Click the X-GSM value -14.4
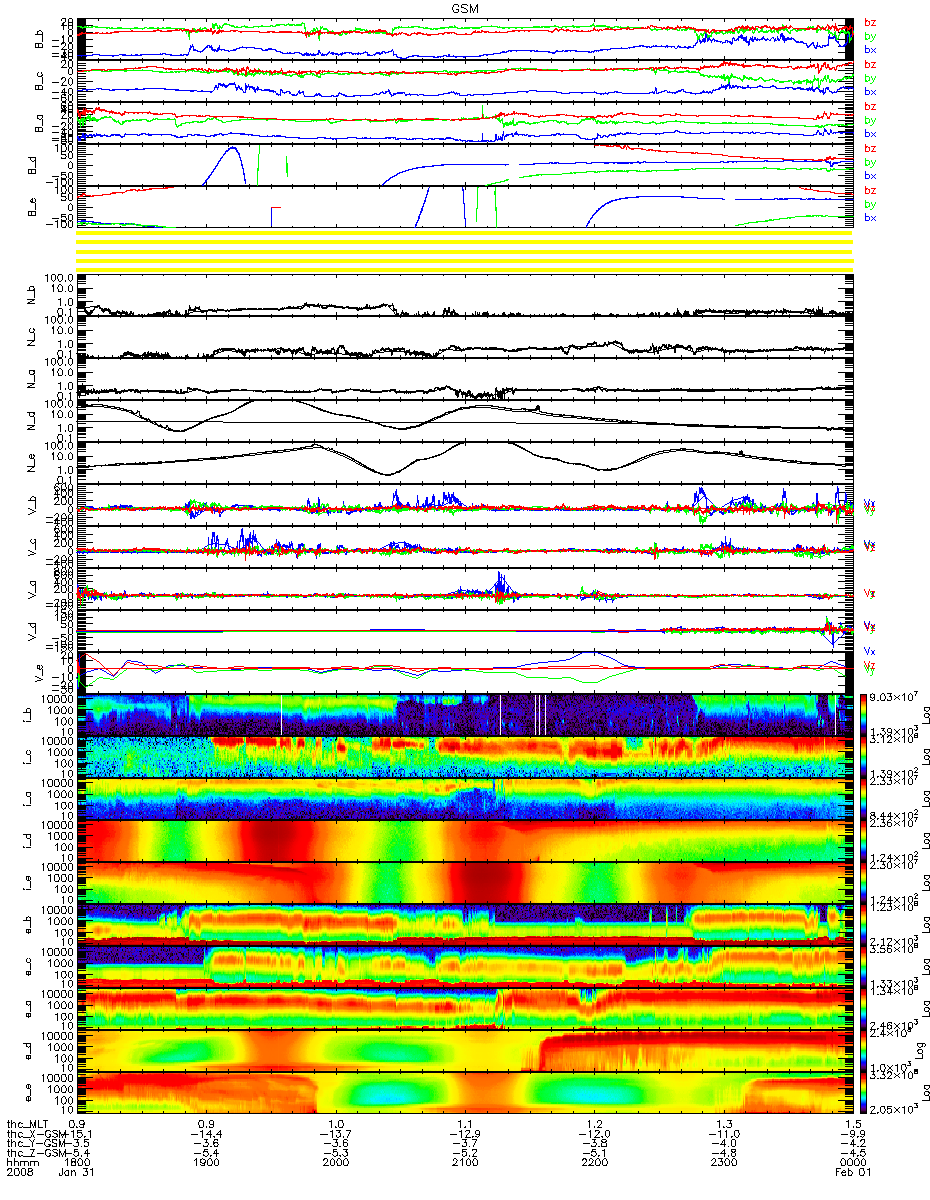 tap(207, 1133)
